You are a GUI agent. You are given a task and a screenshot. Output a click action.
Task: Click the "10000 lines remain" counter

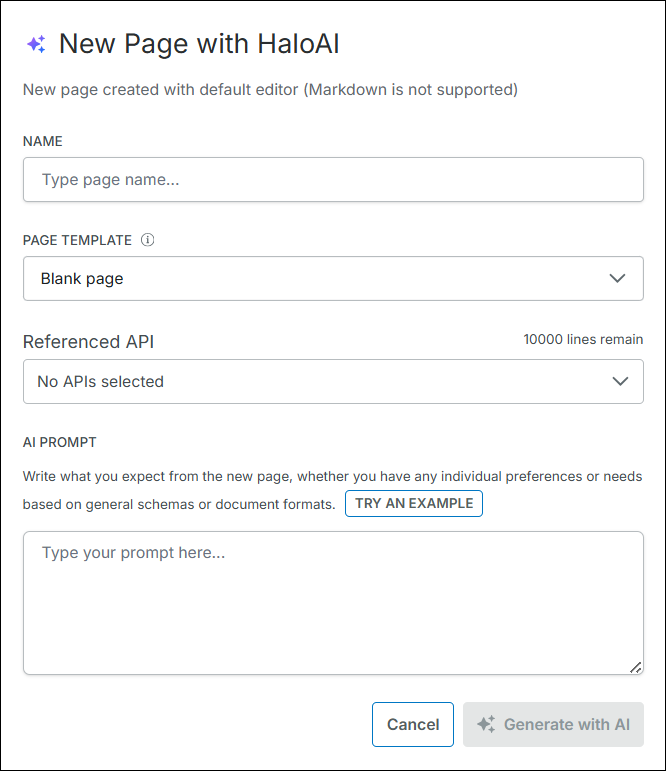(x=583, y=340)
